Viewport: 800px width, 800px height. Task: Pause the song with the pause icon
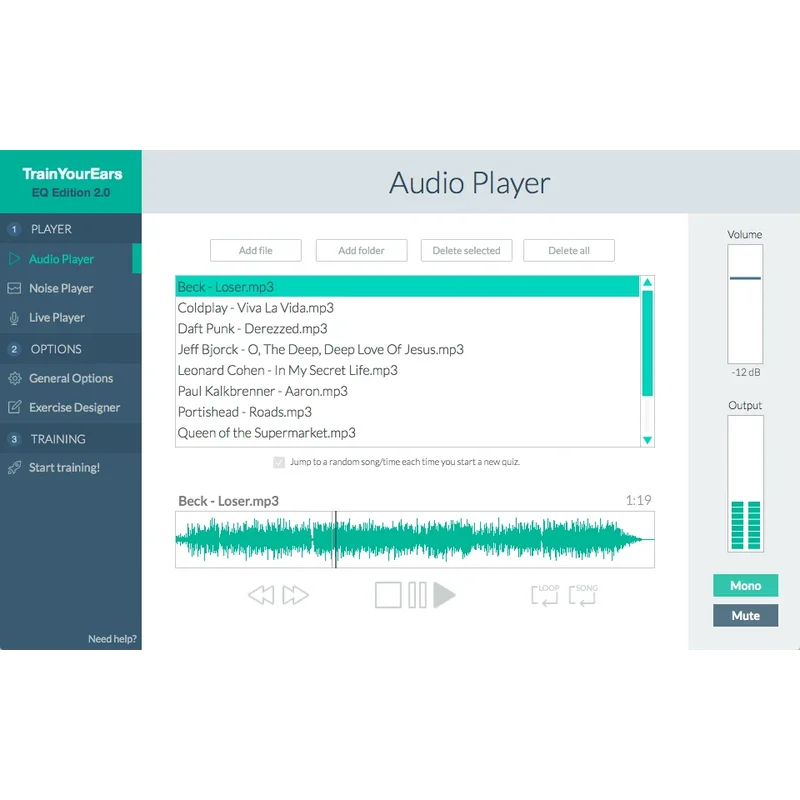(417, 595)
